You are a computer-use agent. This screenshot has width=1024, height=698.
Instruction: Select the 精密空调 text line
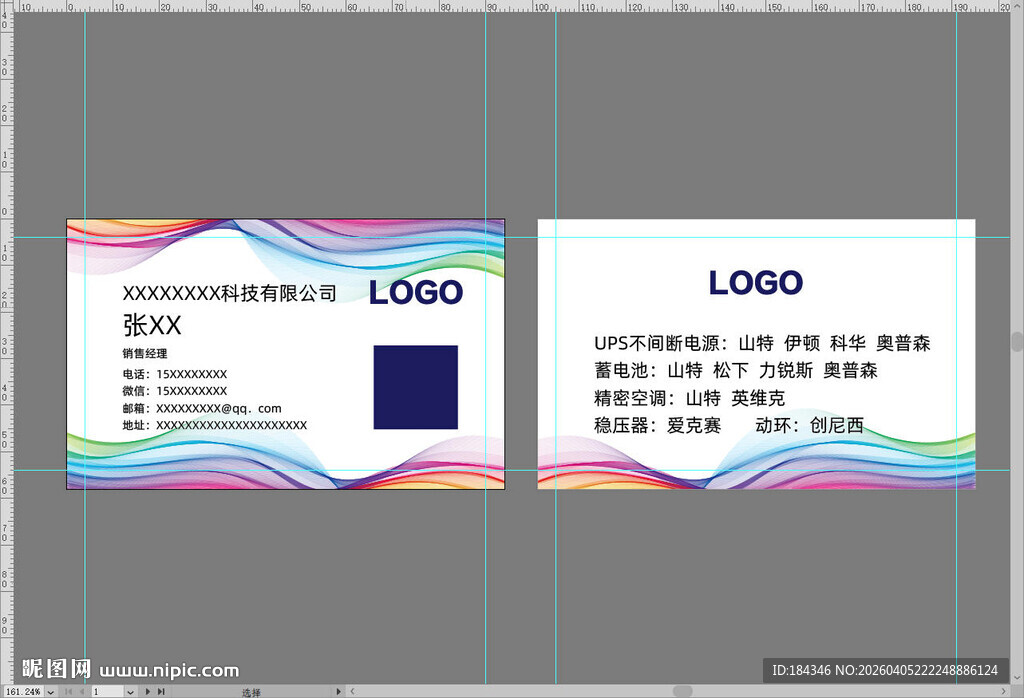[689, 398]
